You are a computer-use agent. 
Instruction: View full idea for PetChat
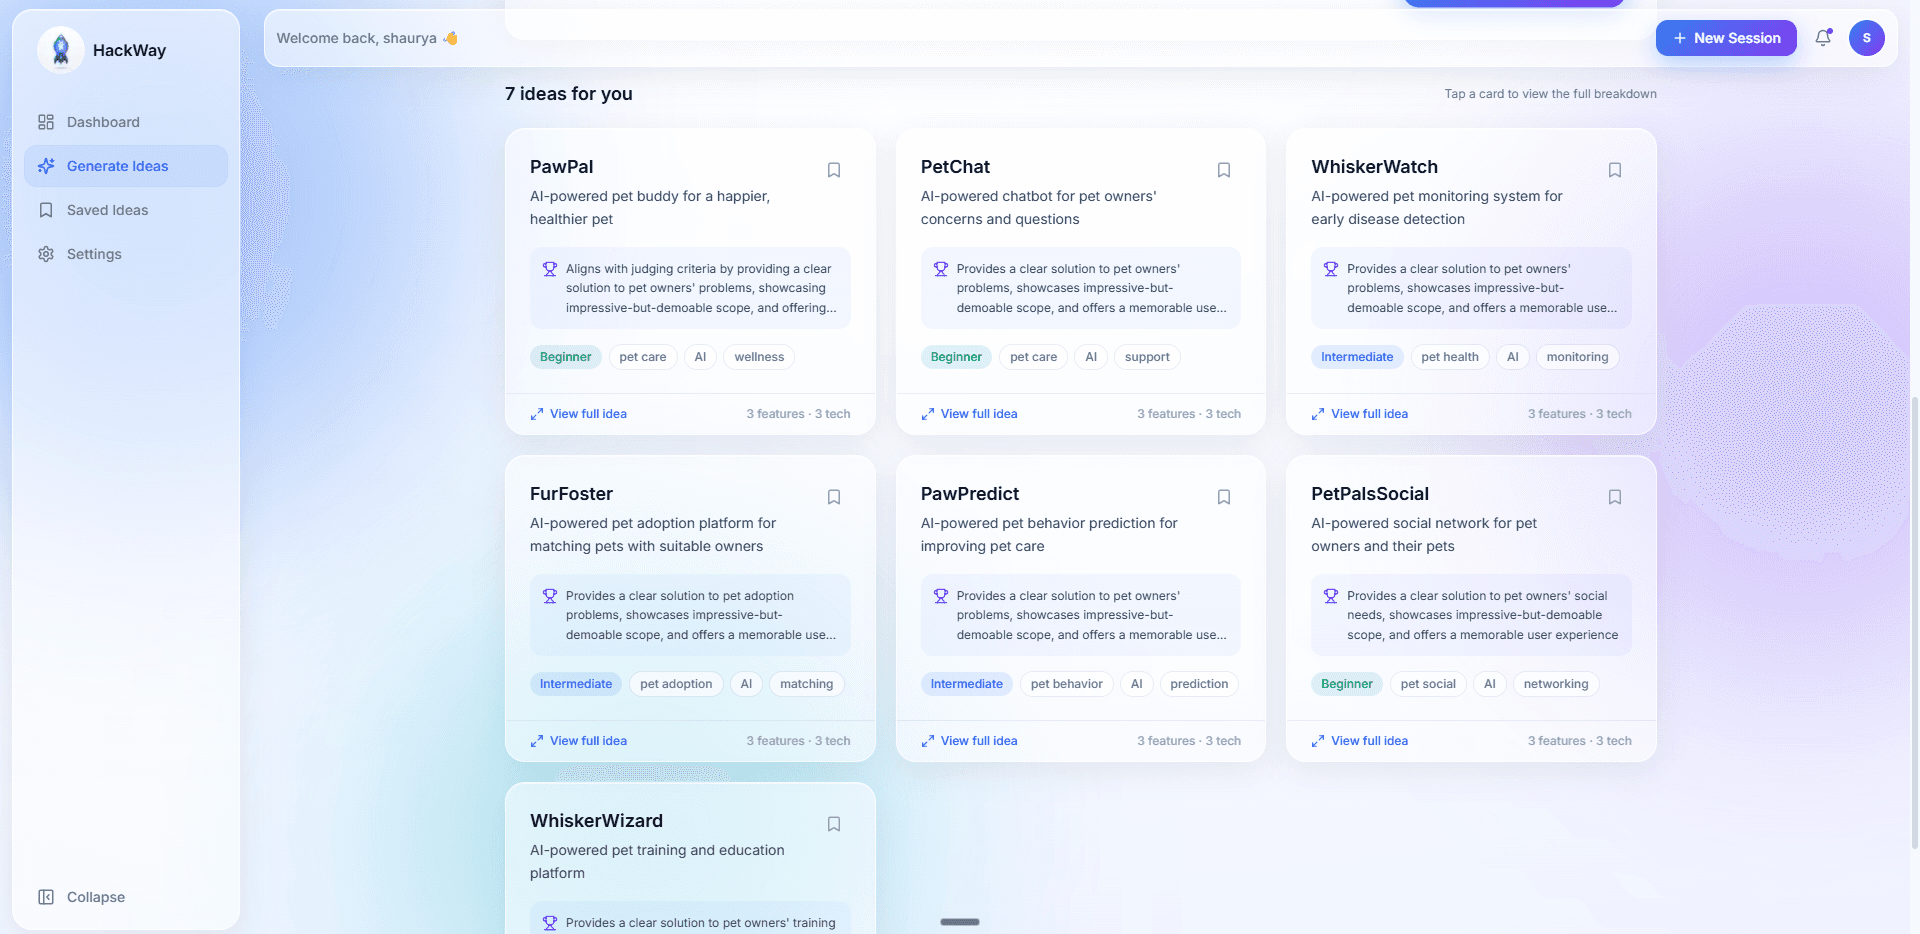(x=969, y=414)
